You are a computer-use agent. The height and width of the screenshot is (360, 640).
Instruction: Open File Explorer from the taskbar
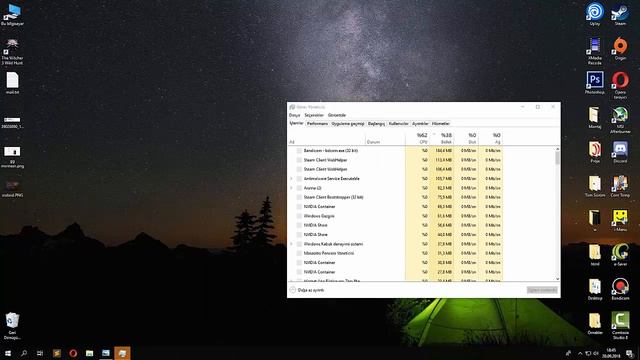pos(89,353)
